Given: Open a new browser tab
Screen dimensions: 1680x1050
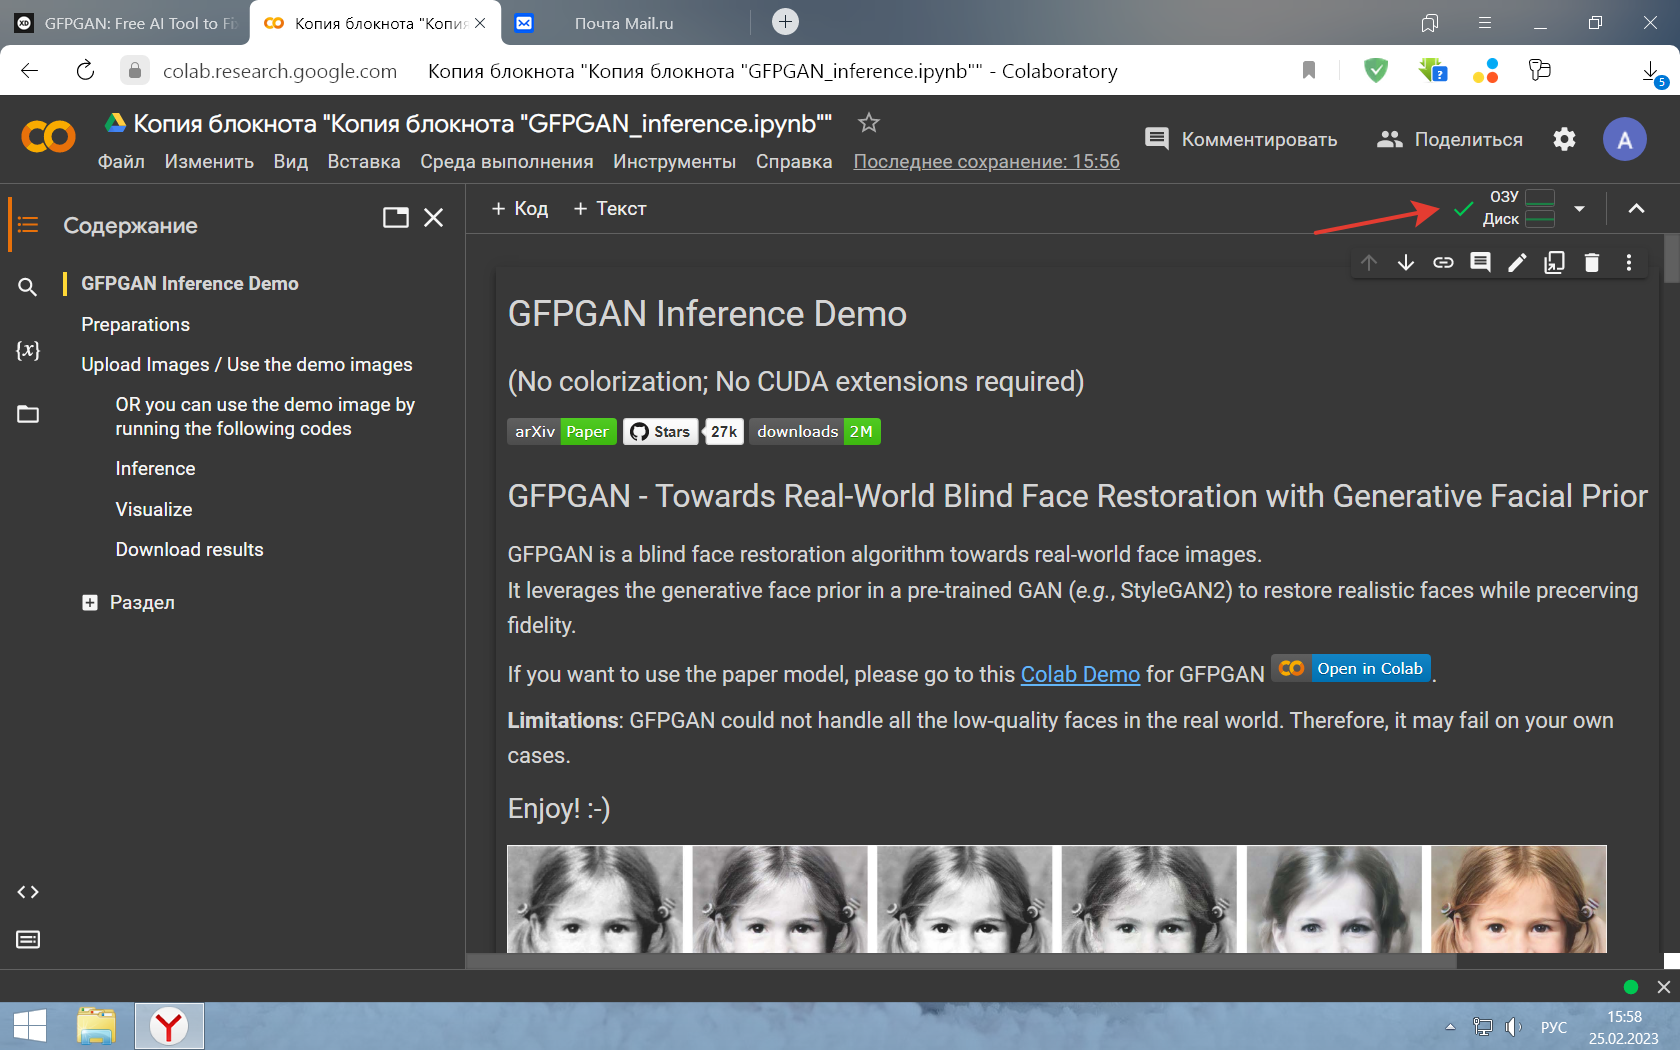Looking at the screenshot, I should [x=786, y=22].
